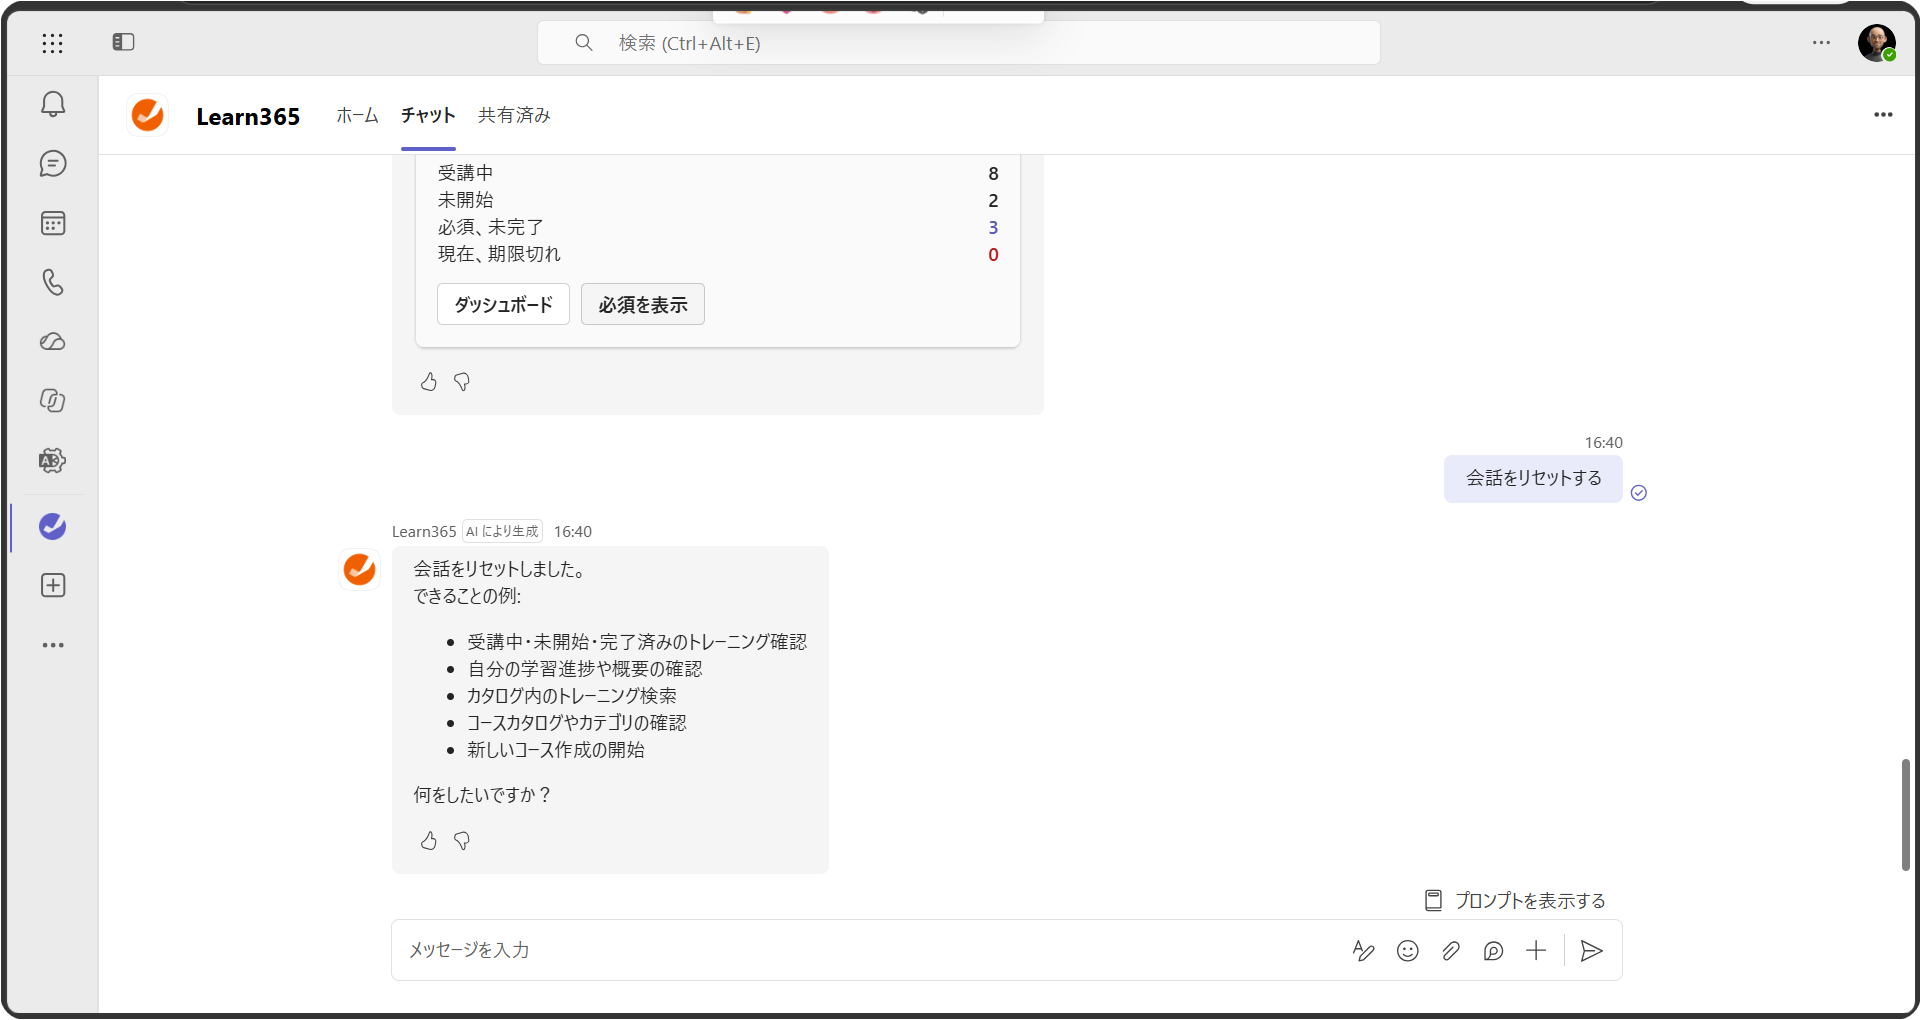
Task: Open Learn365 app options ellipsis
Action: tap(1883, 115)
